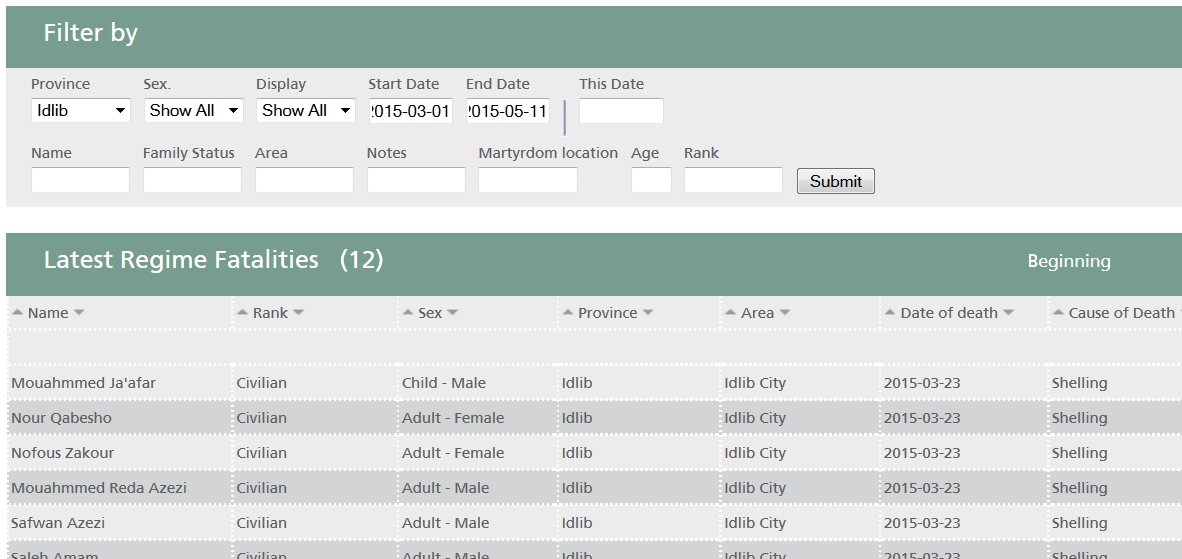Sort Name column ascending with up arrow
1182x559 pixels.
click(x=18, y=313)
